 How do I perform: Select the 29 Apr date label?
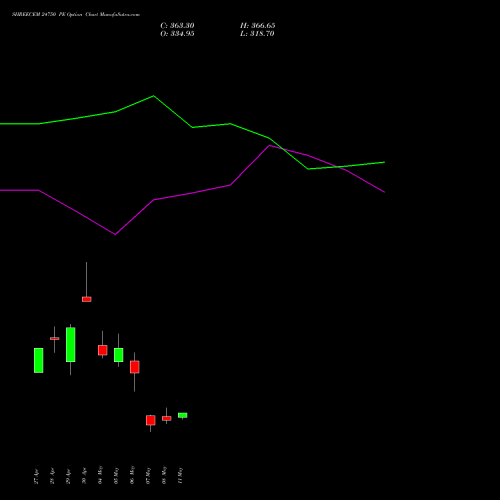pos(68,476)
